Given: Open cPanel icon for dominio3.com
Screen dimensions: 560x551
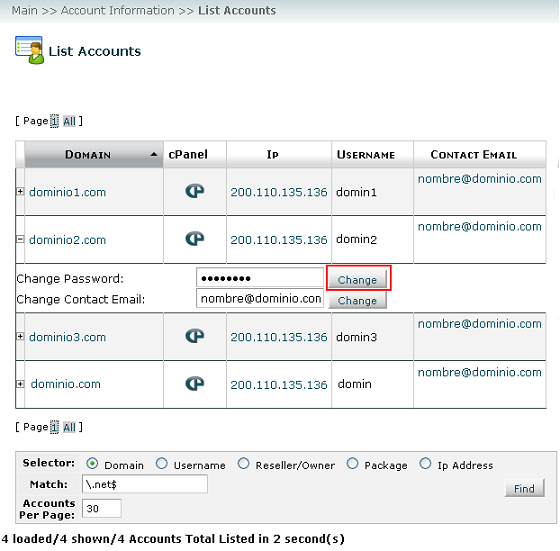Looking at the screenshot, I should pos(195,336).
